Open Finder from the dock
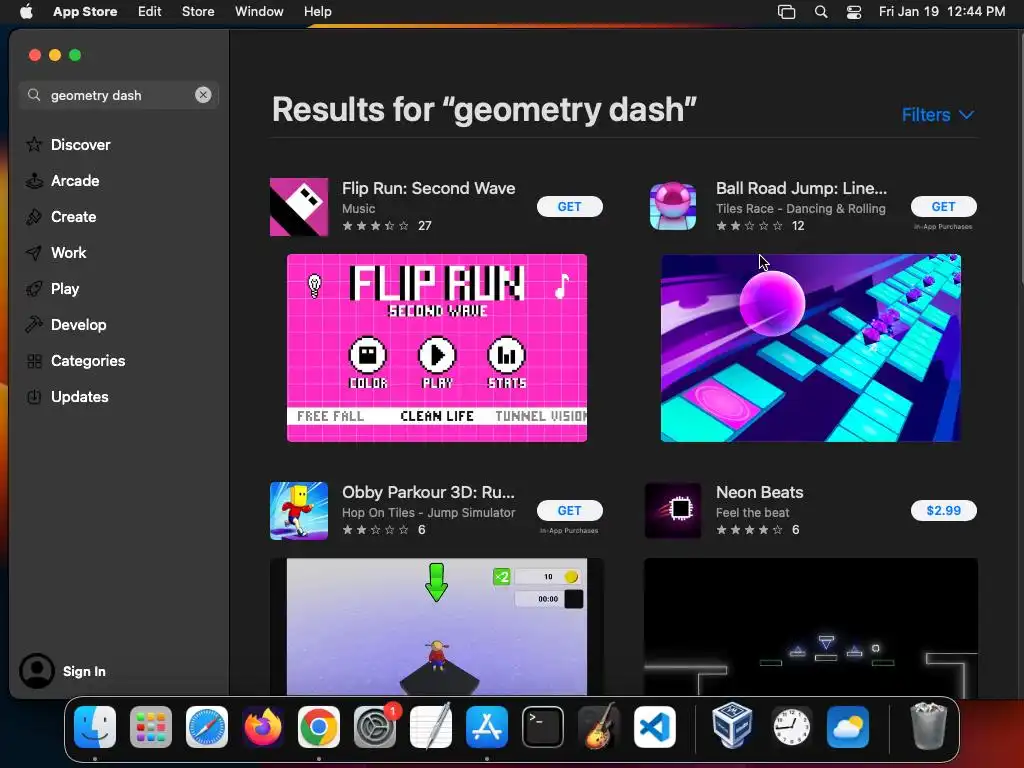The height and width of the screenshot is (768, 1024). tap(95, 727)
